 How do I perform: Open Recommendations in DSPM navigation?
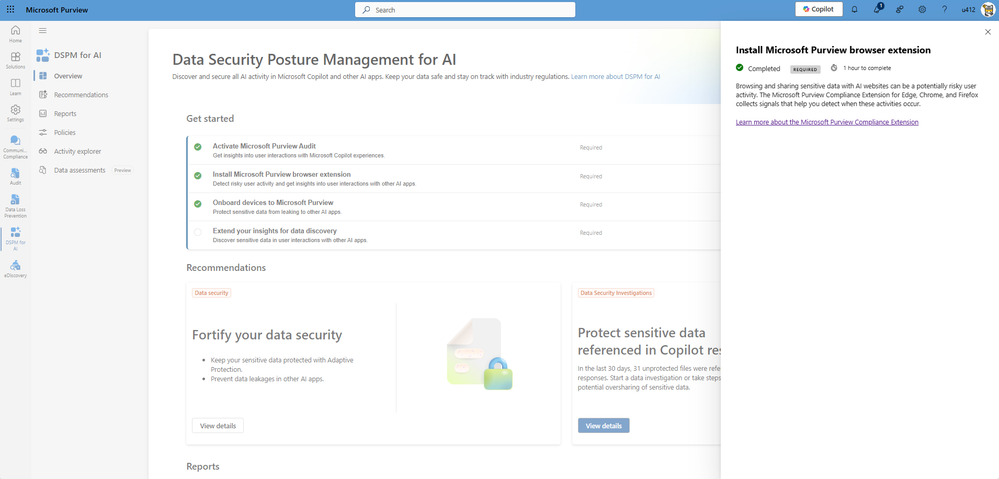pos(81,95)
